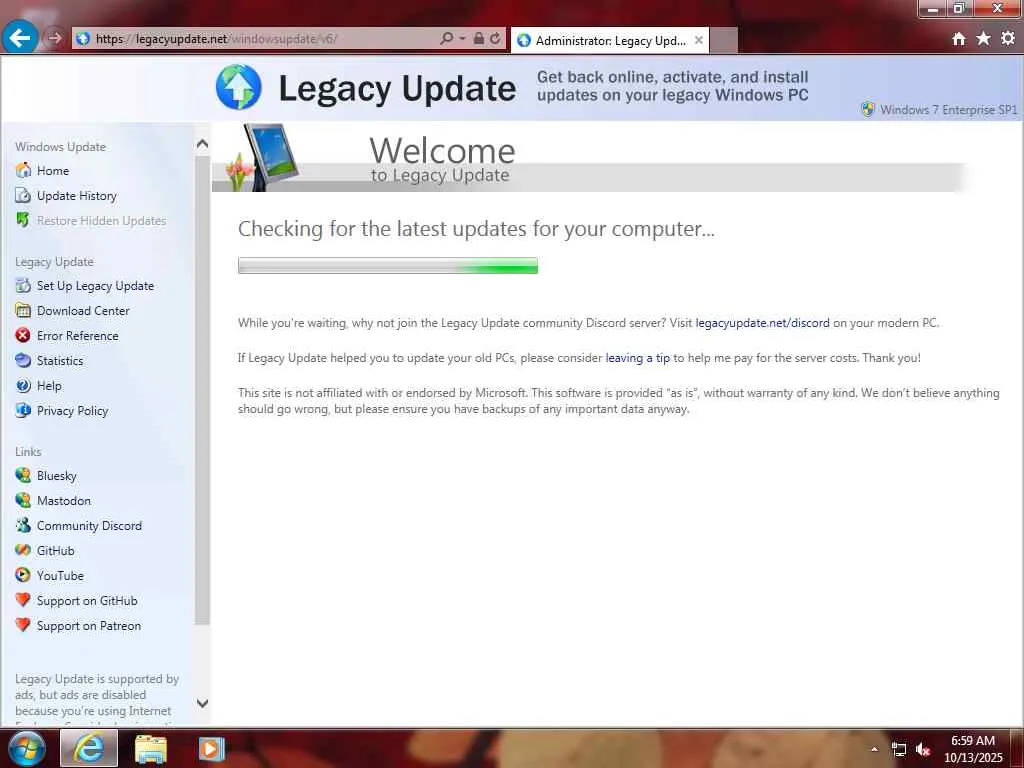Select the Administrator: Legacy Update tab

tap(610, 40)
